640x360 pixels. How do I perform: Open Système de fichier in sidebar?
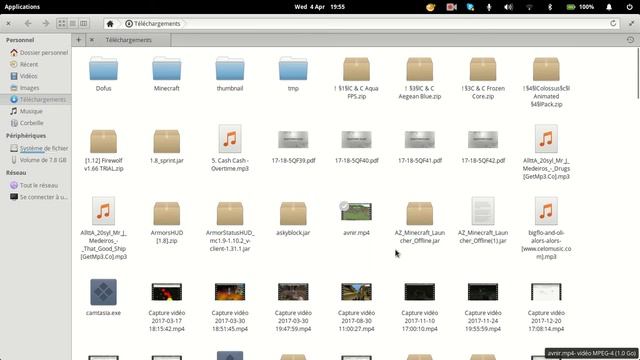point(39,148)
